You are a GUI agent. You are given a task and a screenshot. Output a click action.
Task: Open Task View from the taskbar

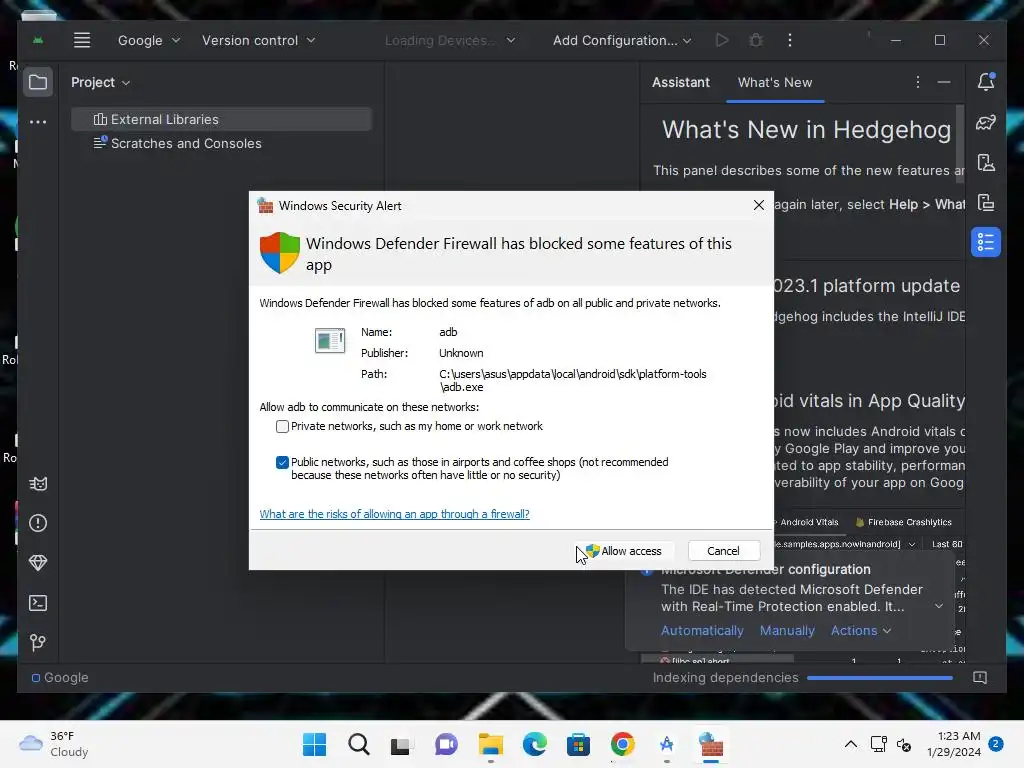click(x=402, y=744)
